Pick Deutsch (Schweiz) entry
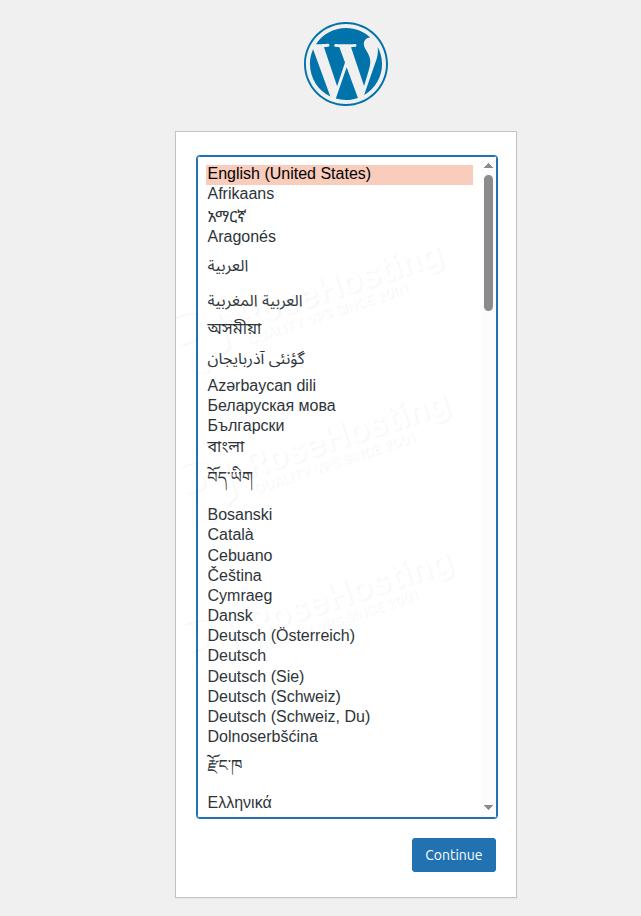The image size is (641, 916). point(340,696)
